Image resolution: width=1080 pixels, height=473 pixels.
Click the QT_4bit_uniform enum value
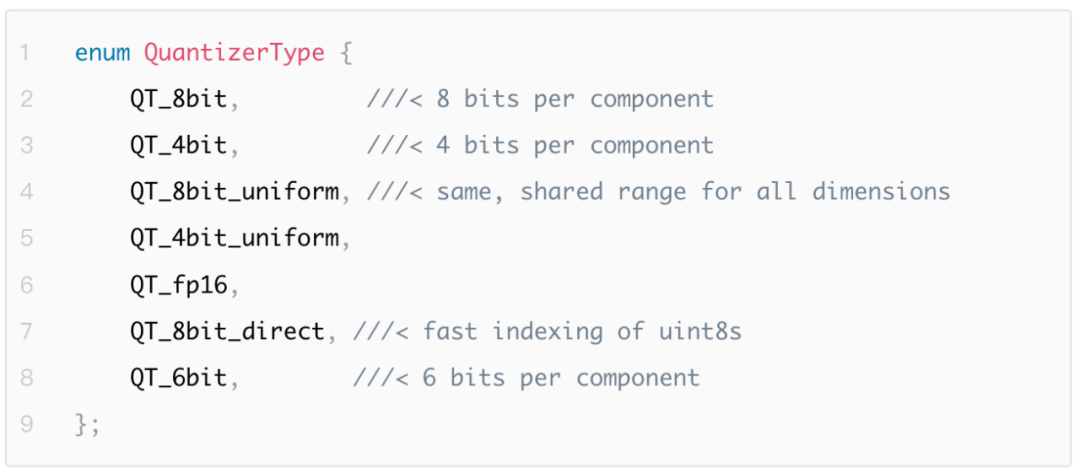coord(234,238)
